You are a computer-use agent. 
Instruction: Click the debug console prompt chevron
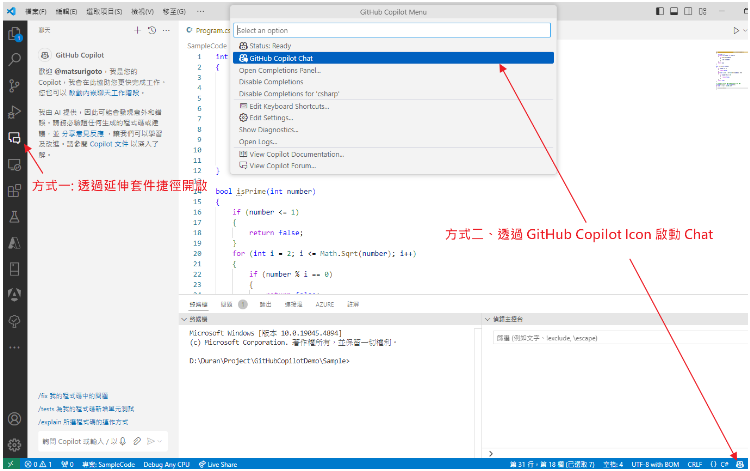(x=491, y=453)
